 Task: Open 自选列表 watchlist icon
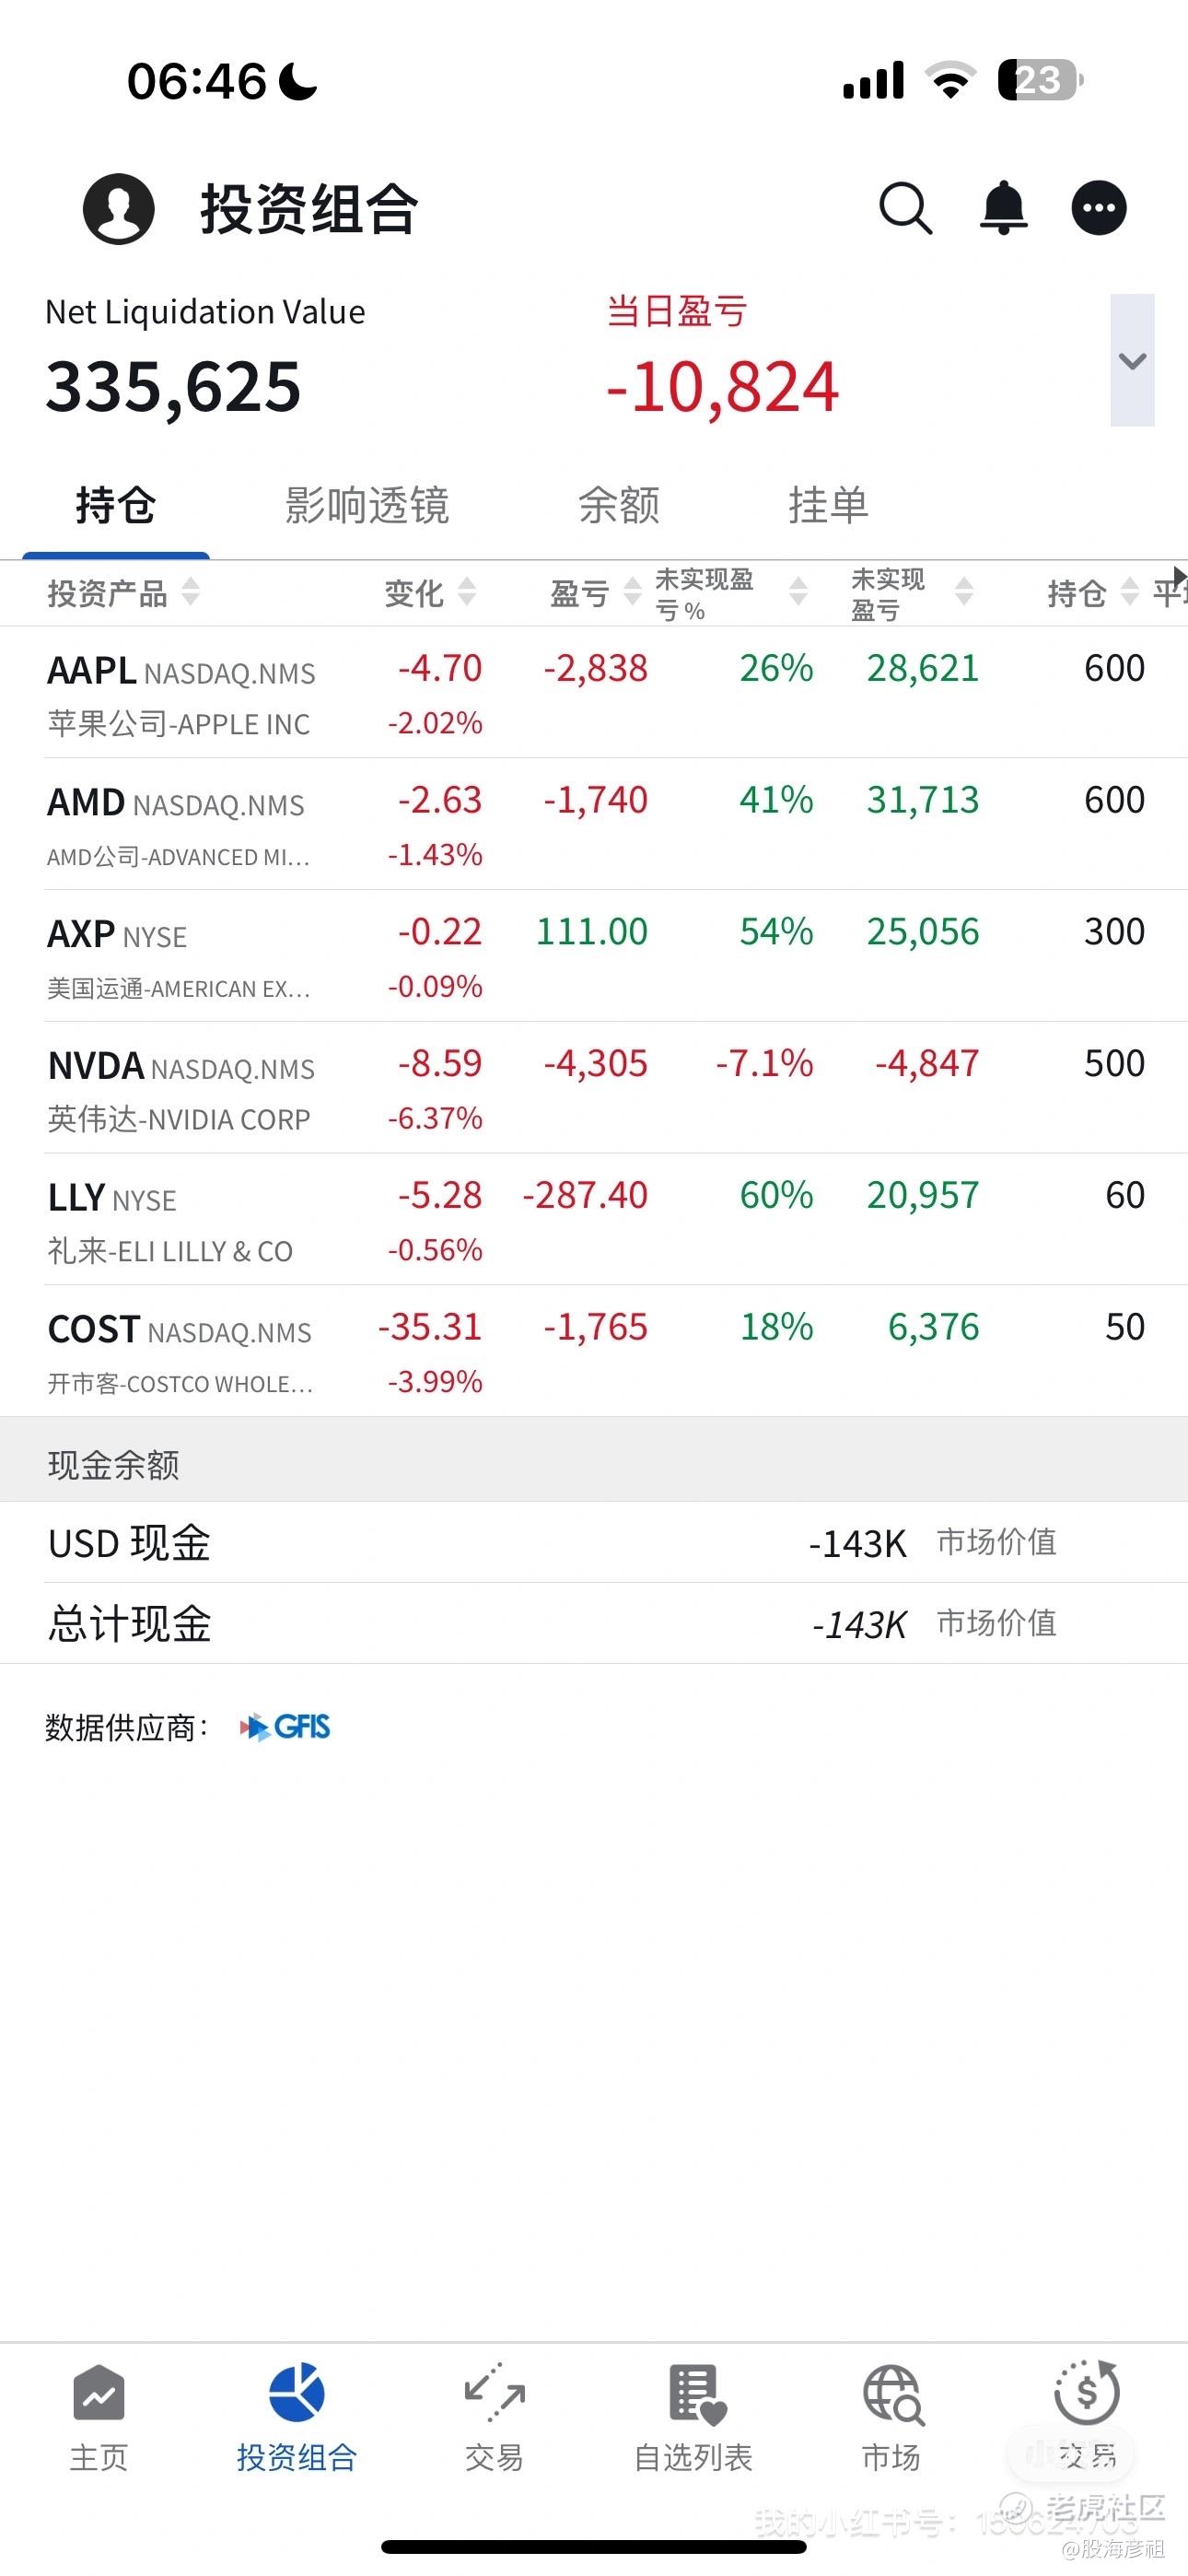[x=695, y=2395]
